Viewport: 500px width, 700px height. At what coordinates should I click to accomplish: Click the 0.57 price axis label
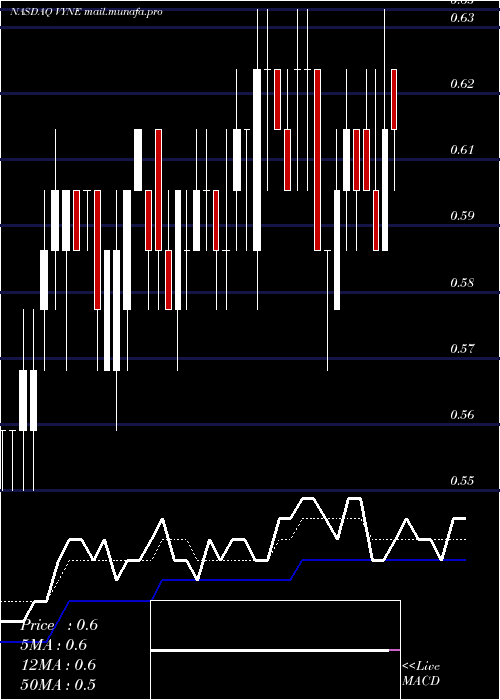coord(462,348)
